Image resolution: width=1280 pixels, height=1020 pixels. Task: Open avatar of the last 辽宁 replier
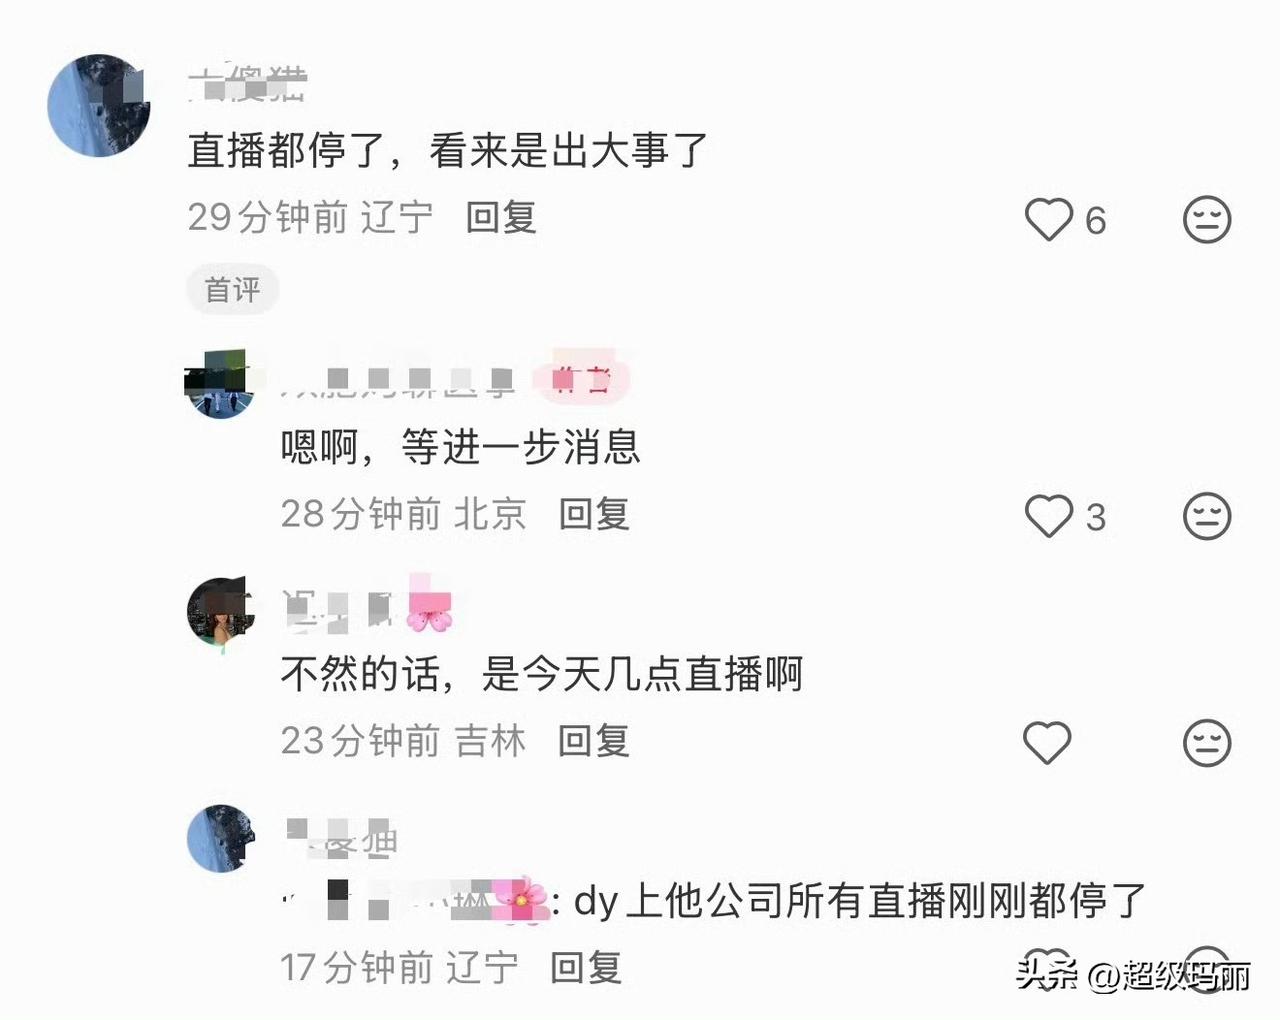(x=220, y=838)
